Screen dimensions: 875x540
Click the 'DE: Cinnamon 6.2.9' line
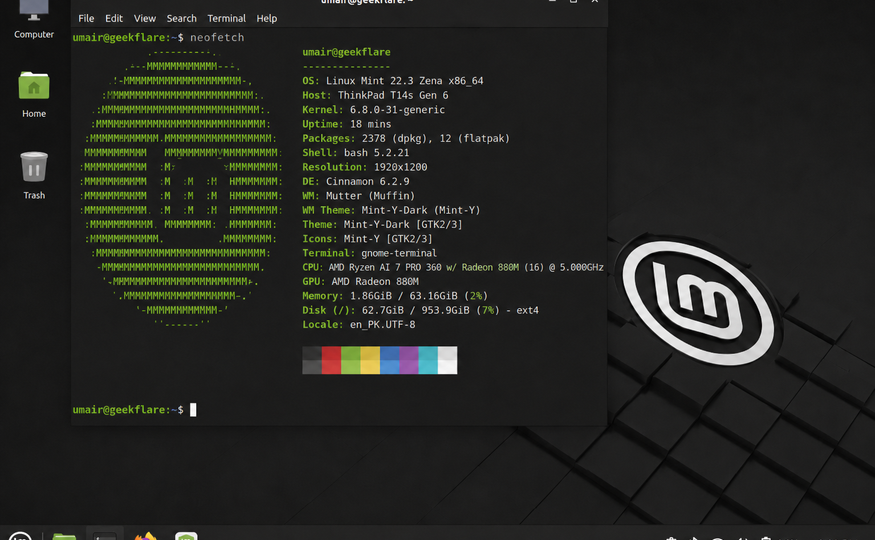(x=355, y=181)
